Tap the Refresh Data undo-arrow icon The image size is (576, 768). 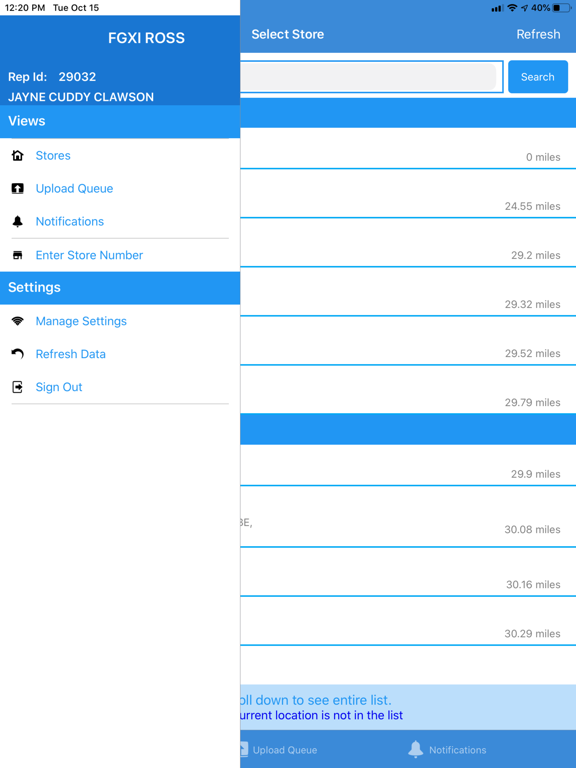pos(18,354)
